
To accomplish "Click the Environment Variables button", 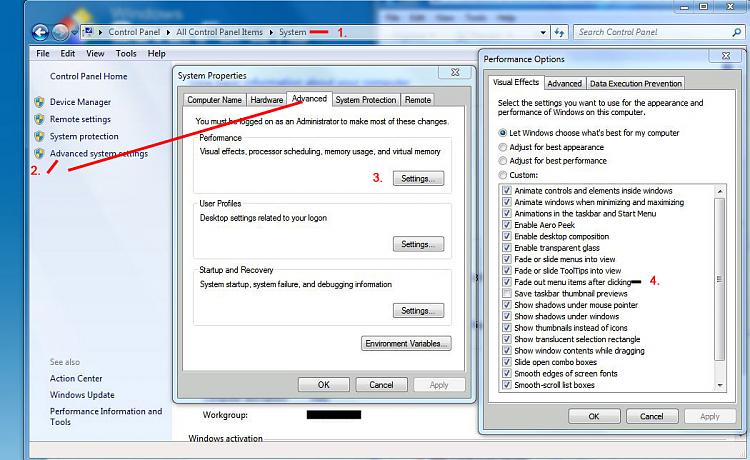I will 406,343.
